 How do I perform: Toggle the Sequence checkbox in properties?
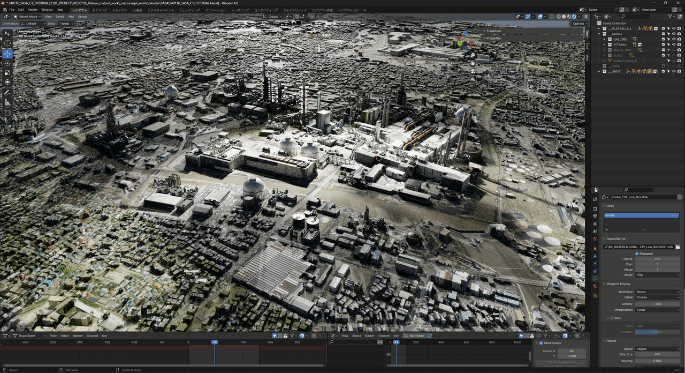[637, 253]
